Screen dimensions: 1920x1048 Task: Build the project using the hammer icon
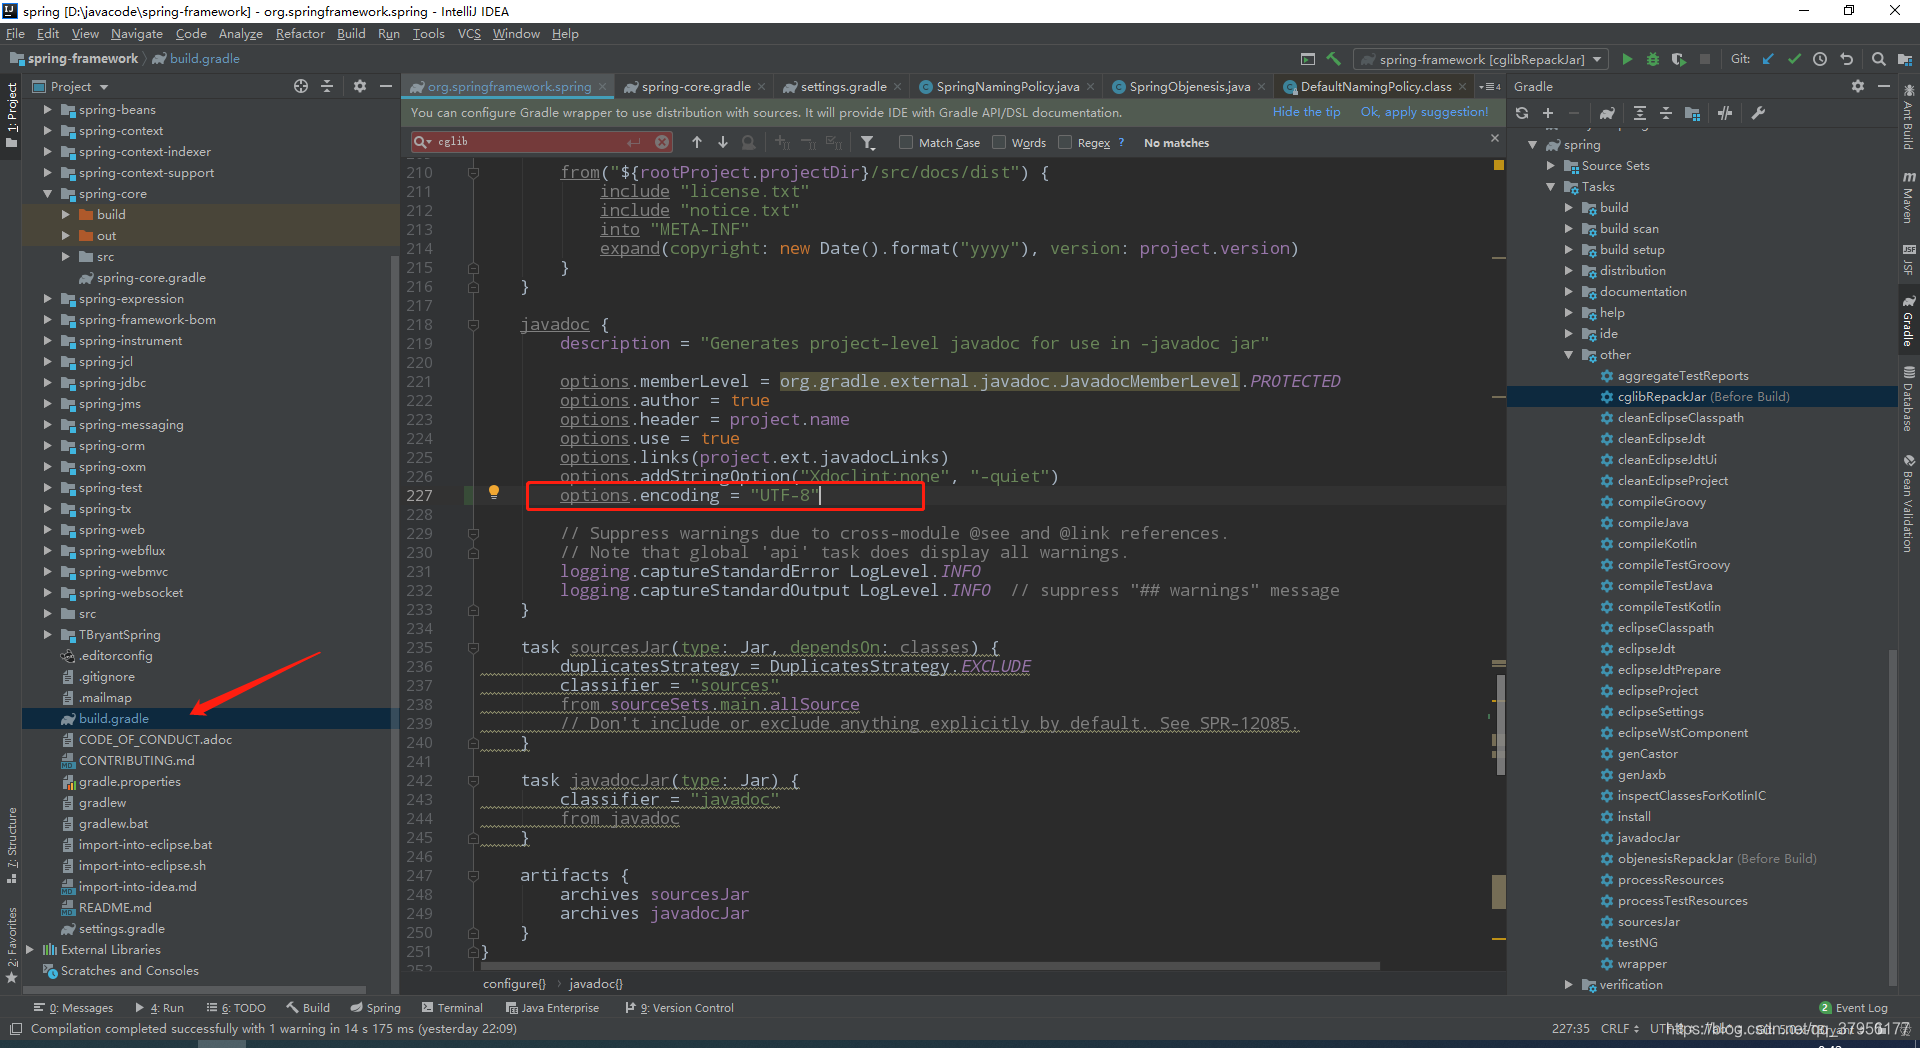pyautogui.click(x=1333, y=59)
